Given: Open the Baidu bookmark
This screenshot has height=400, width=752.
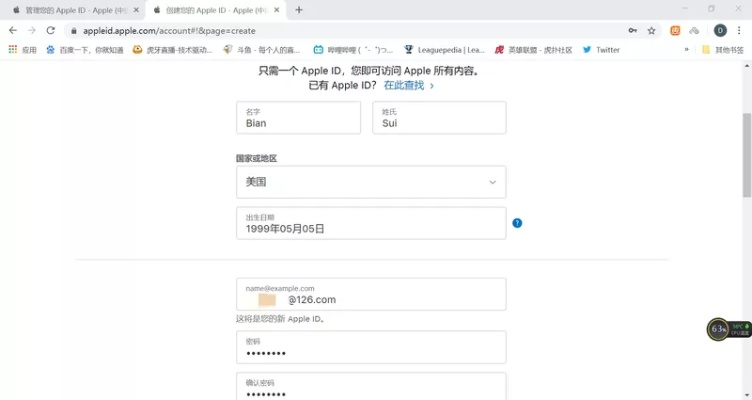Looking at the screenshot, I should point(84,50).
